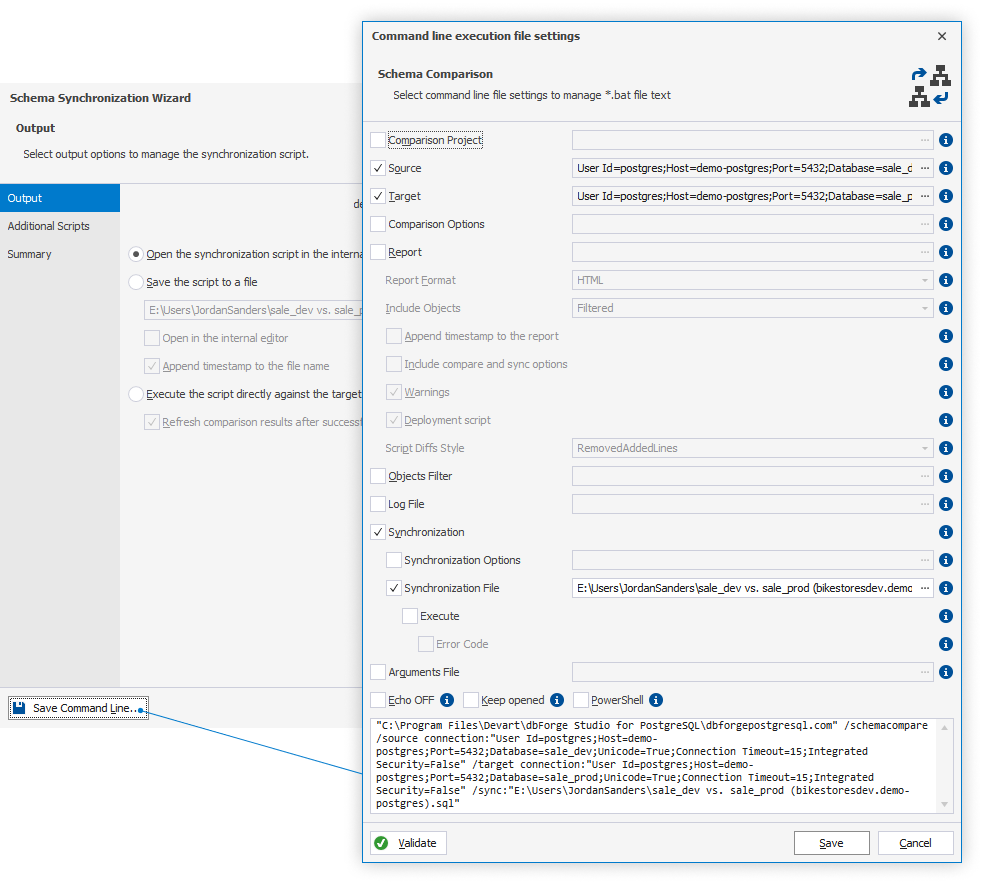Choose Save the script to a file
Image resolution: width=1000 pixels, height=884 pixels.
point(136,282)
